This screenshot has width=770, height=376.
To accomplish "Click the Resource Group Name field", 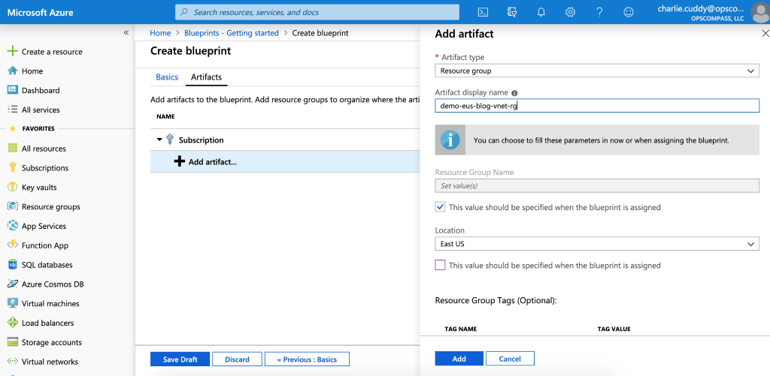I will (x=597, y=186).
